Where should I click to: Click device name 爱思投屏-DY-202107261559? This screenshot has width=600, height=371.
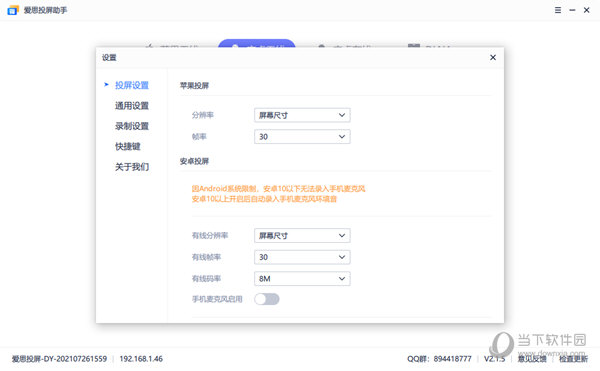click(x=59, y=359)
